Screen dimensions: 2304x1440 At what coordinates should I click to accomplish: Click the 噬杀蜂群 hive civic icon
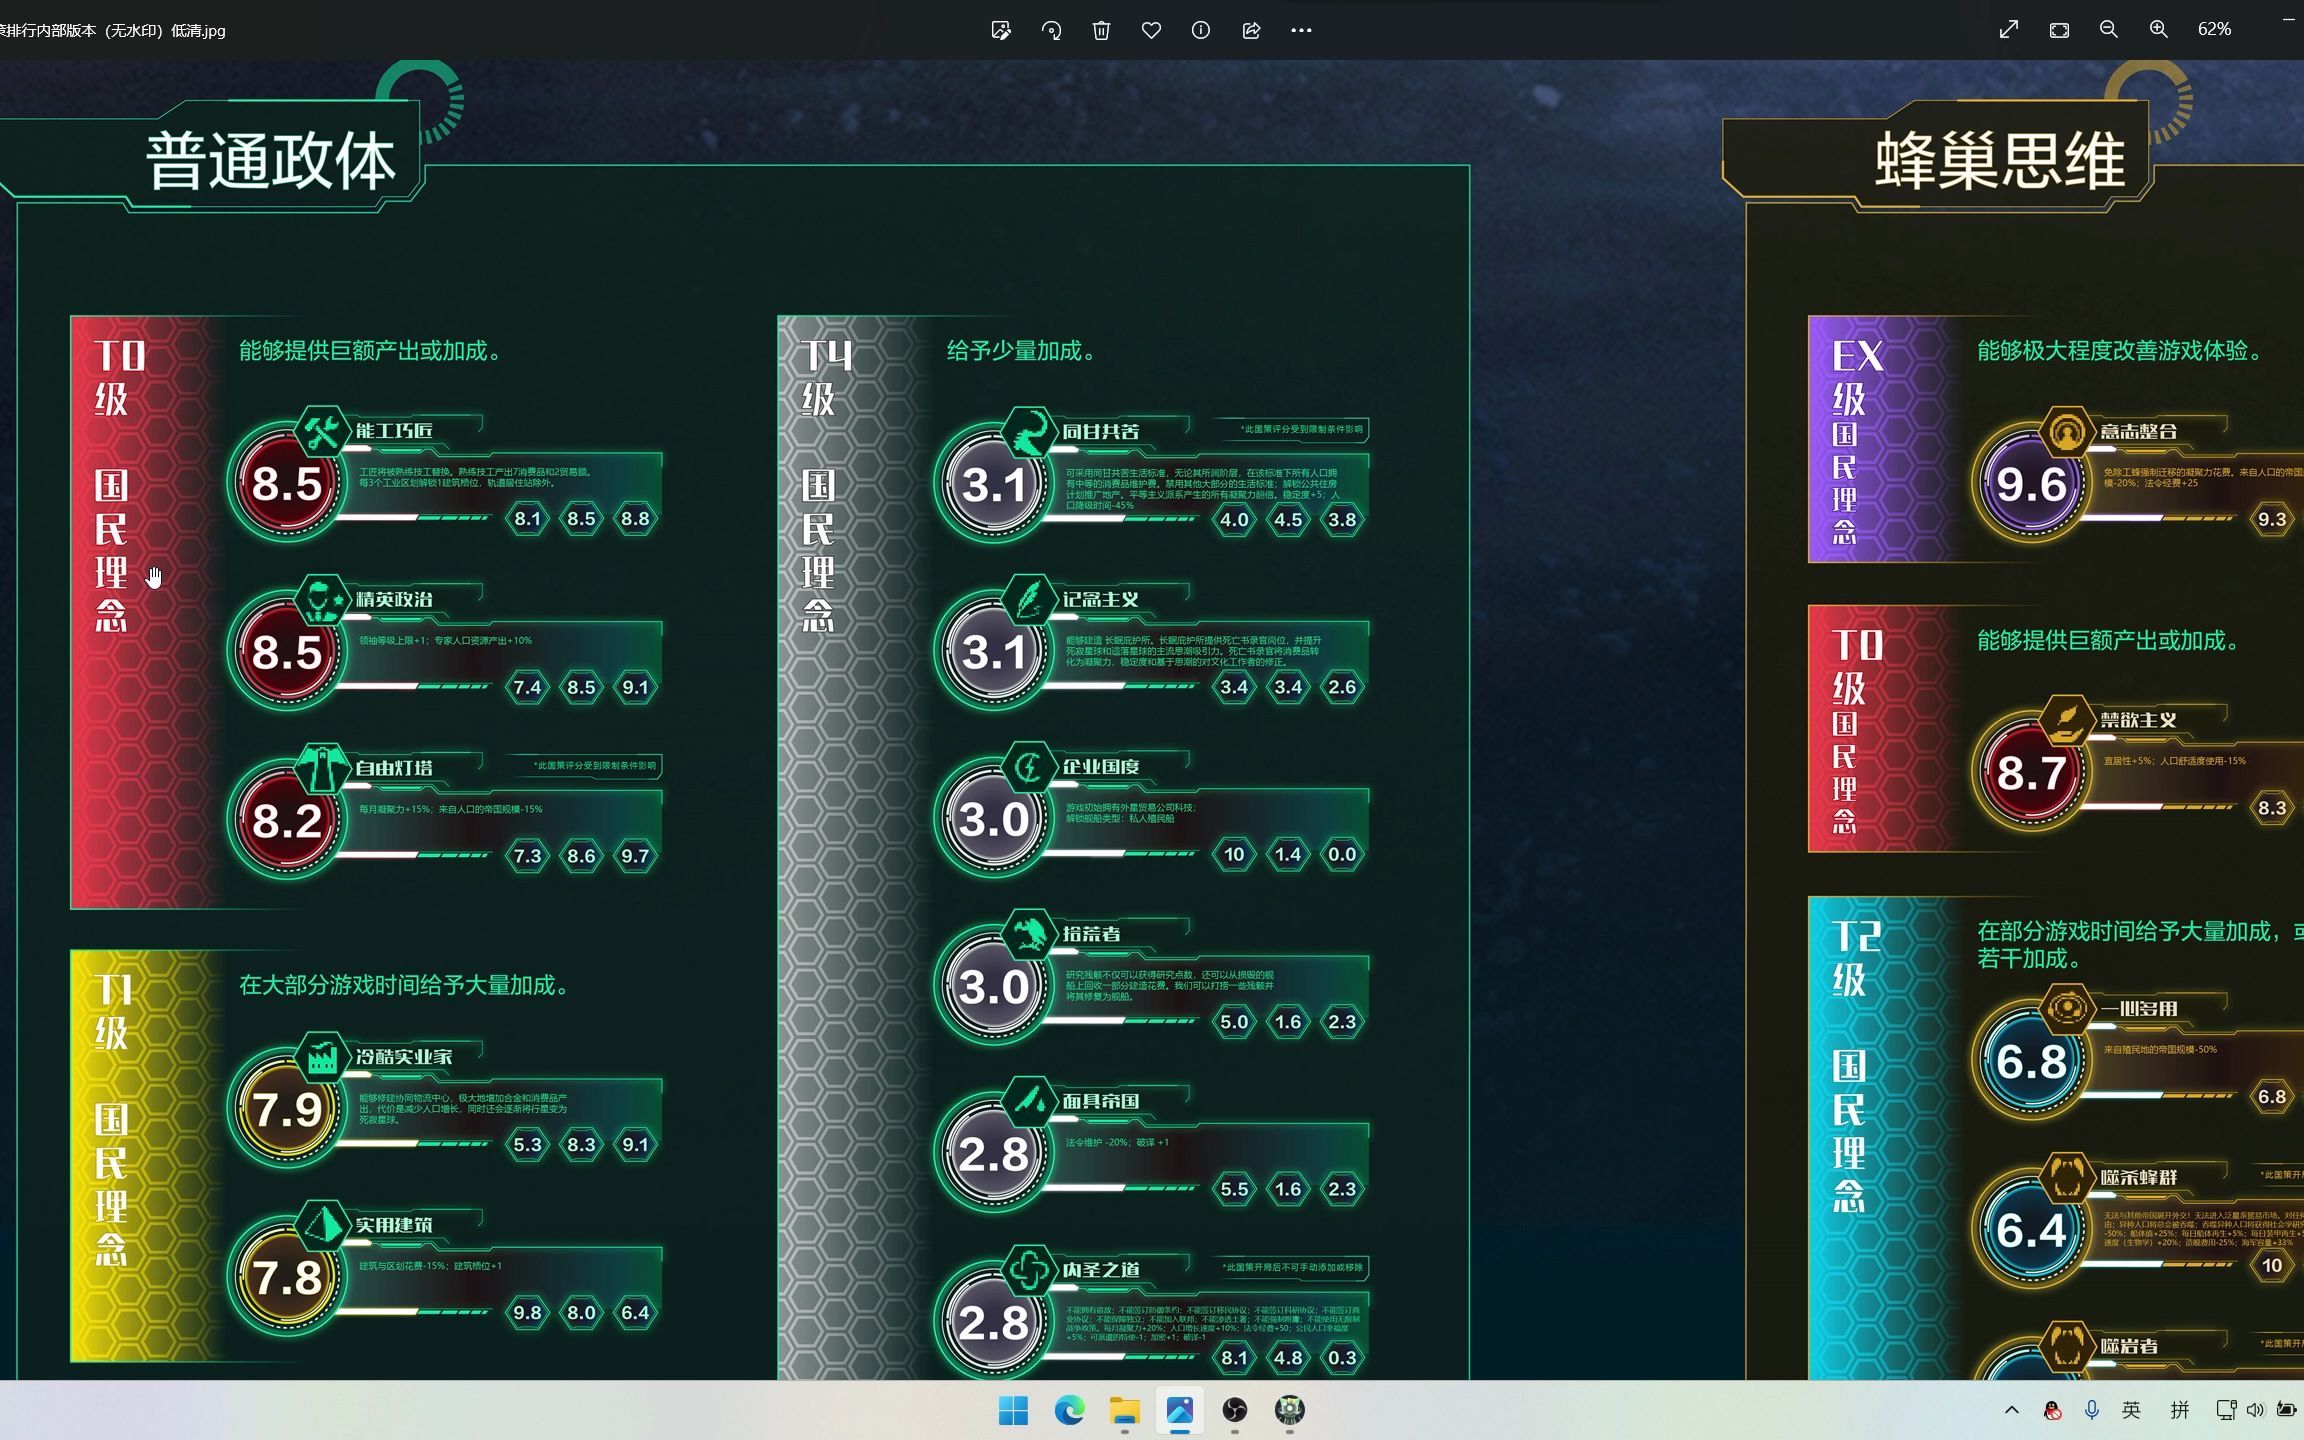(2066, 1178)
